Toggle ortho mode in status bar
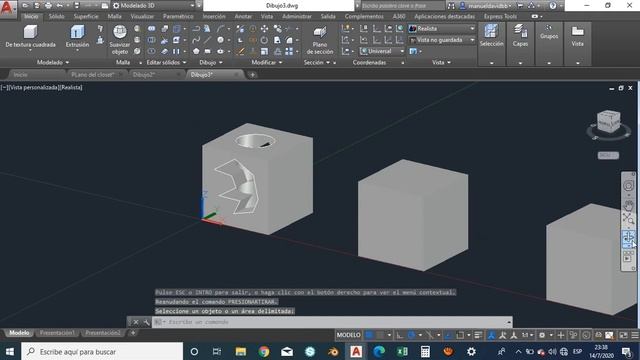This screenshot has height=360, width=640. click(400, 335)
